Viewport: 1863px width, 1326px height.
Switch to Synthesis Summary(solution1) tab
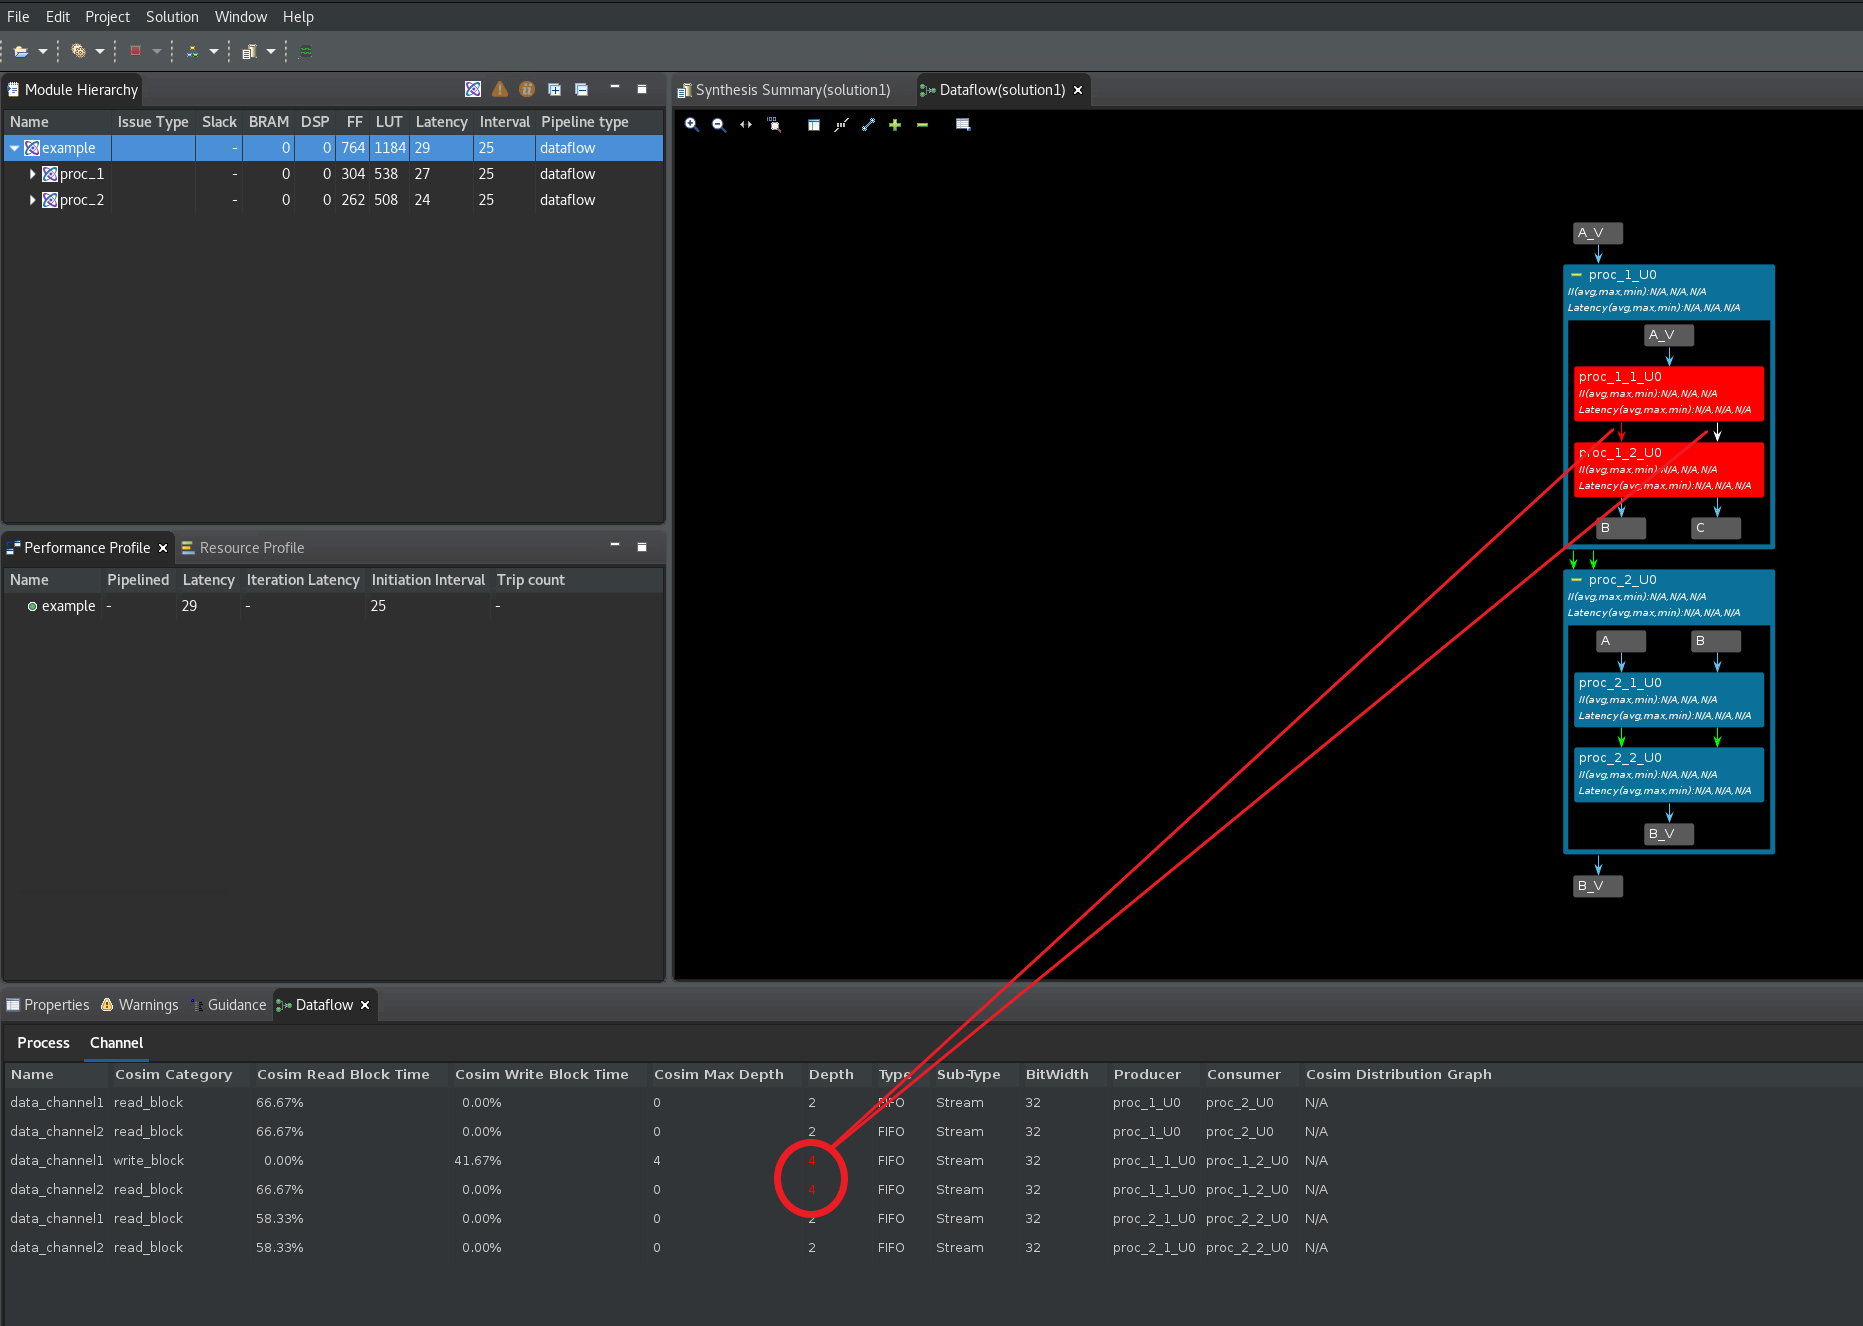tap(784, 90)
